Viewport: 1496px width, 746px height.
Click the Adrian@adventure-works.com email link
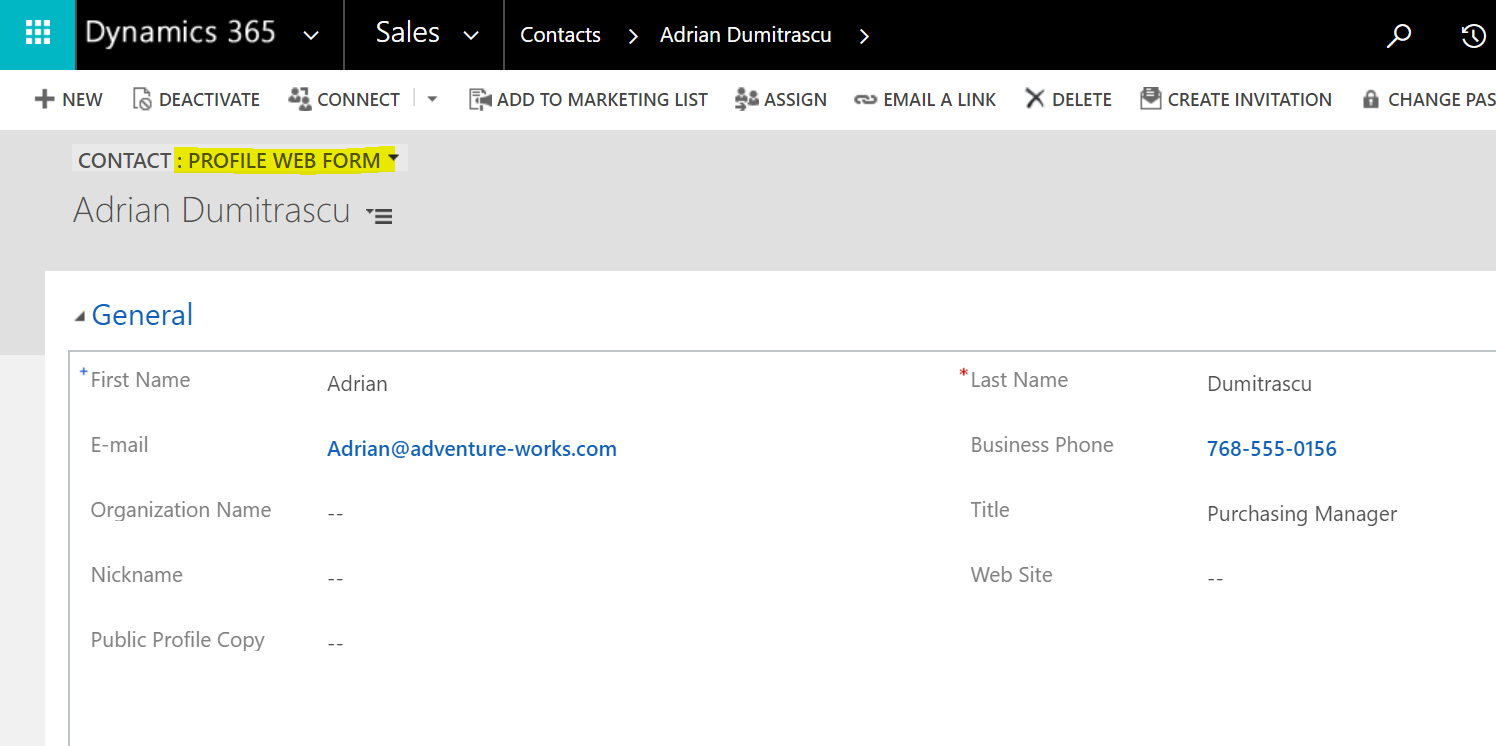(471, 449)
